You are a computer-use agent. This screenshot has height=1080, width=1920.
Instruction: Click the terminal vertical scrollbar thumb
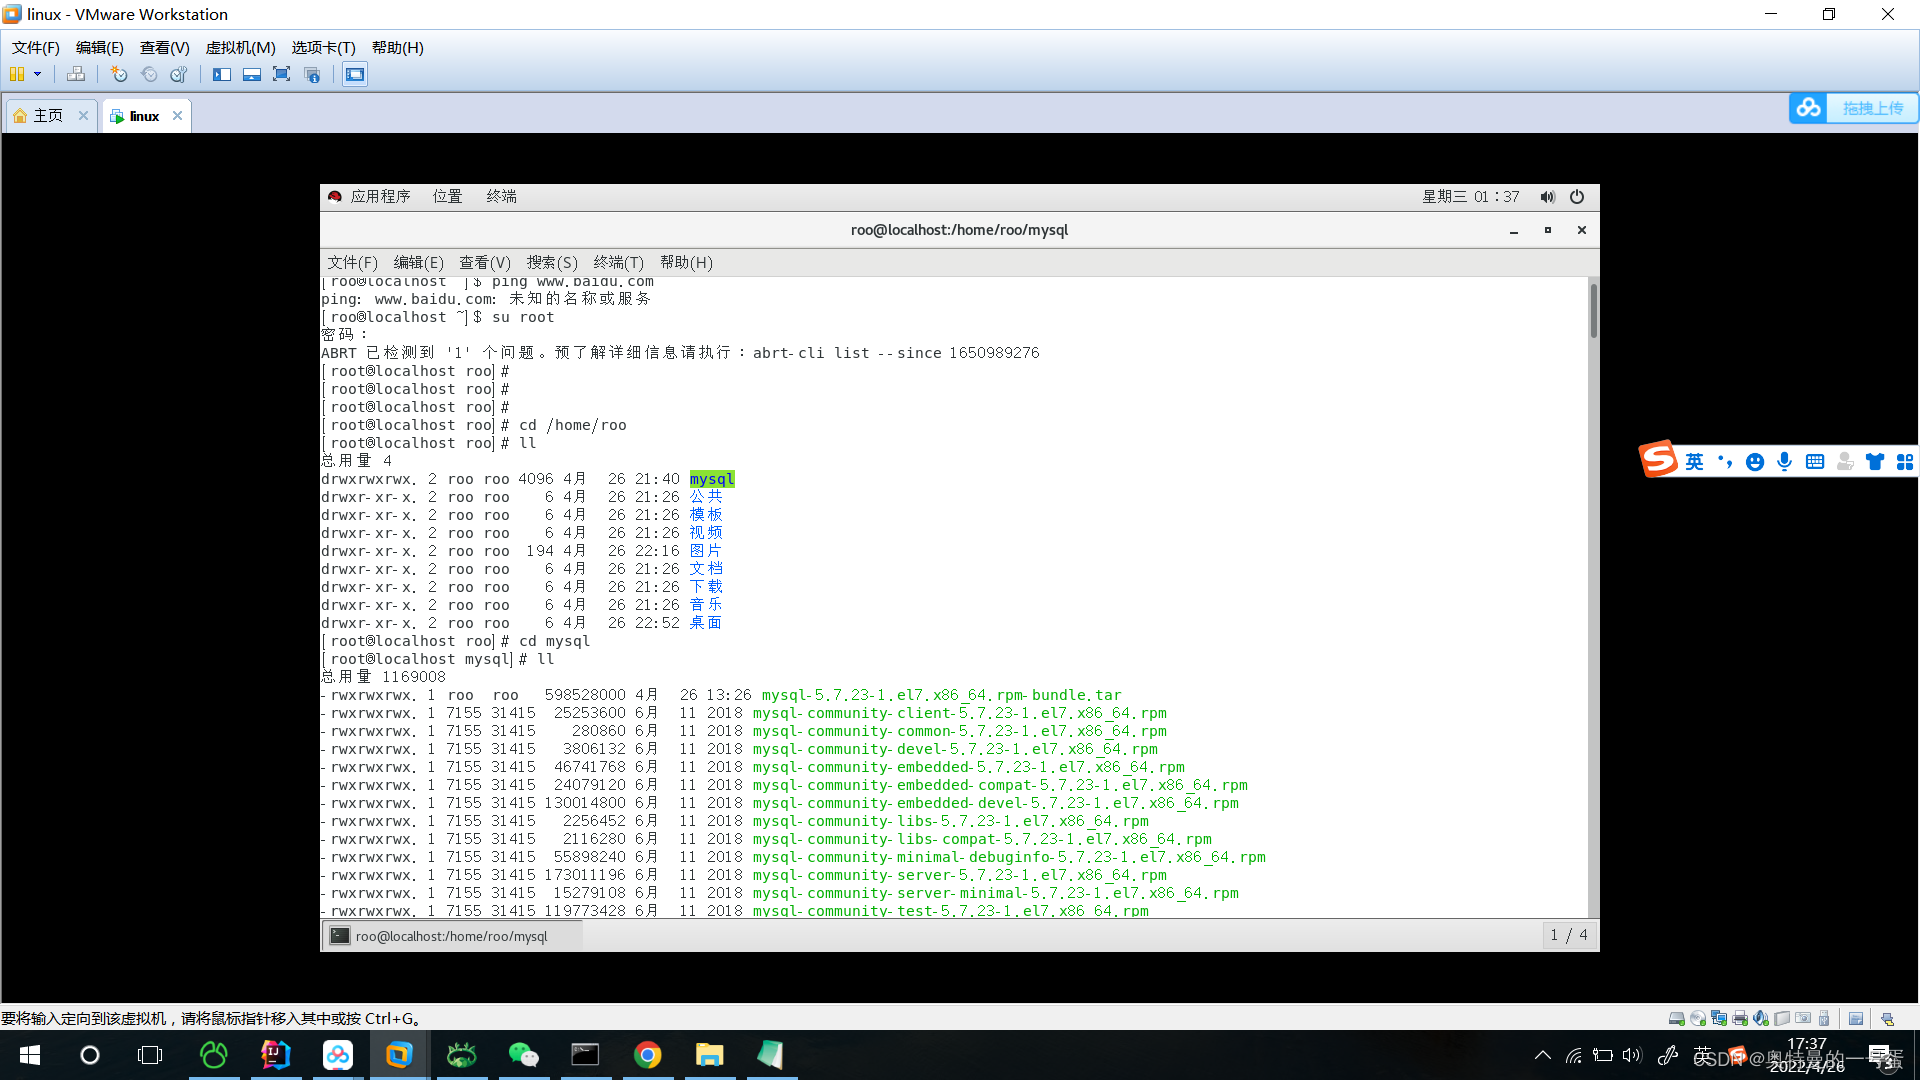point(1593,311)
